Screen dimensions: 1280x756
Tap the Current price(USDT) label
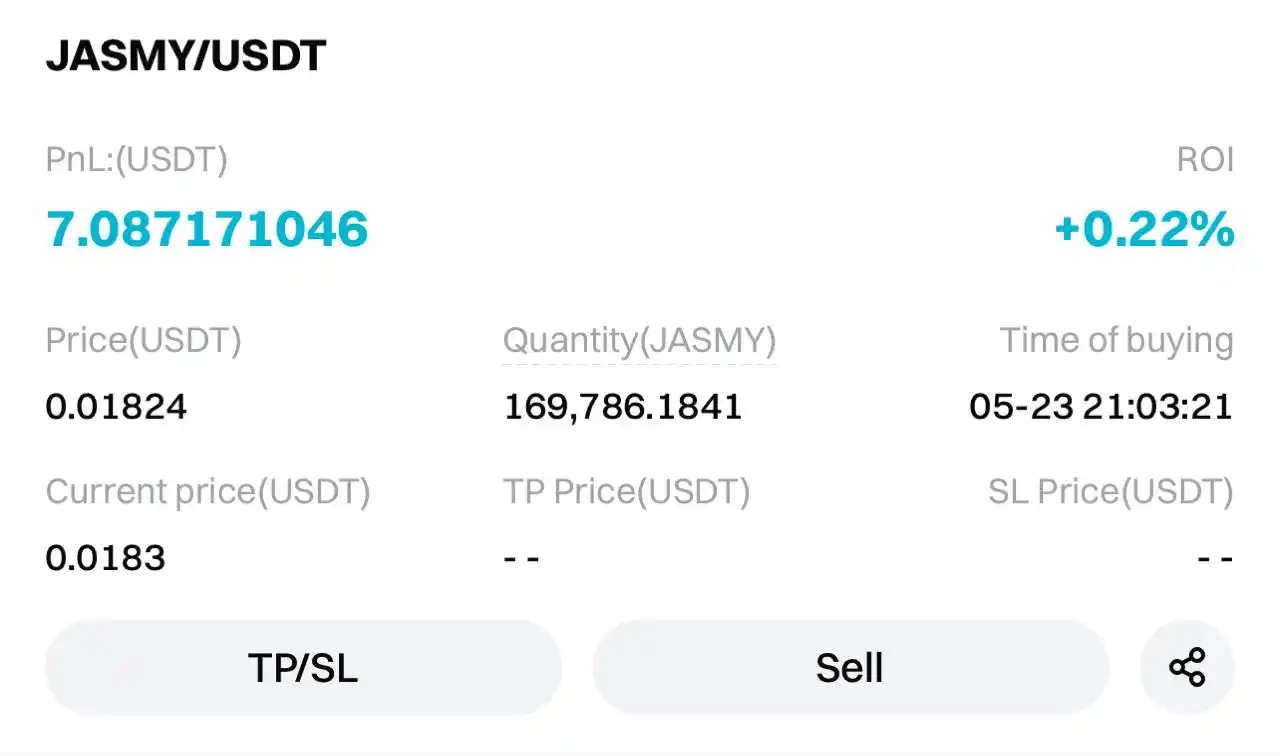click(x=208, y=491)
